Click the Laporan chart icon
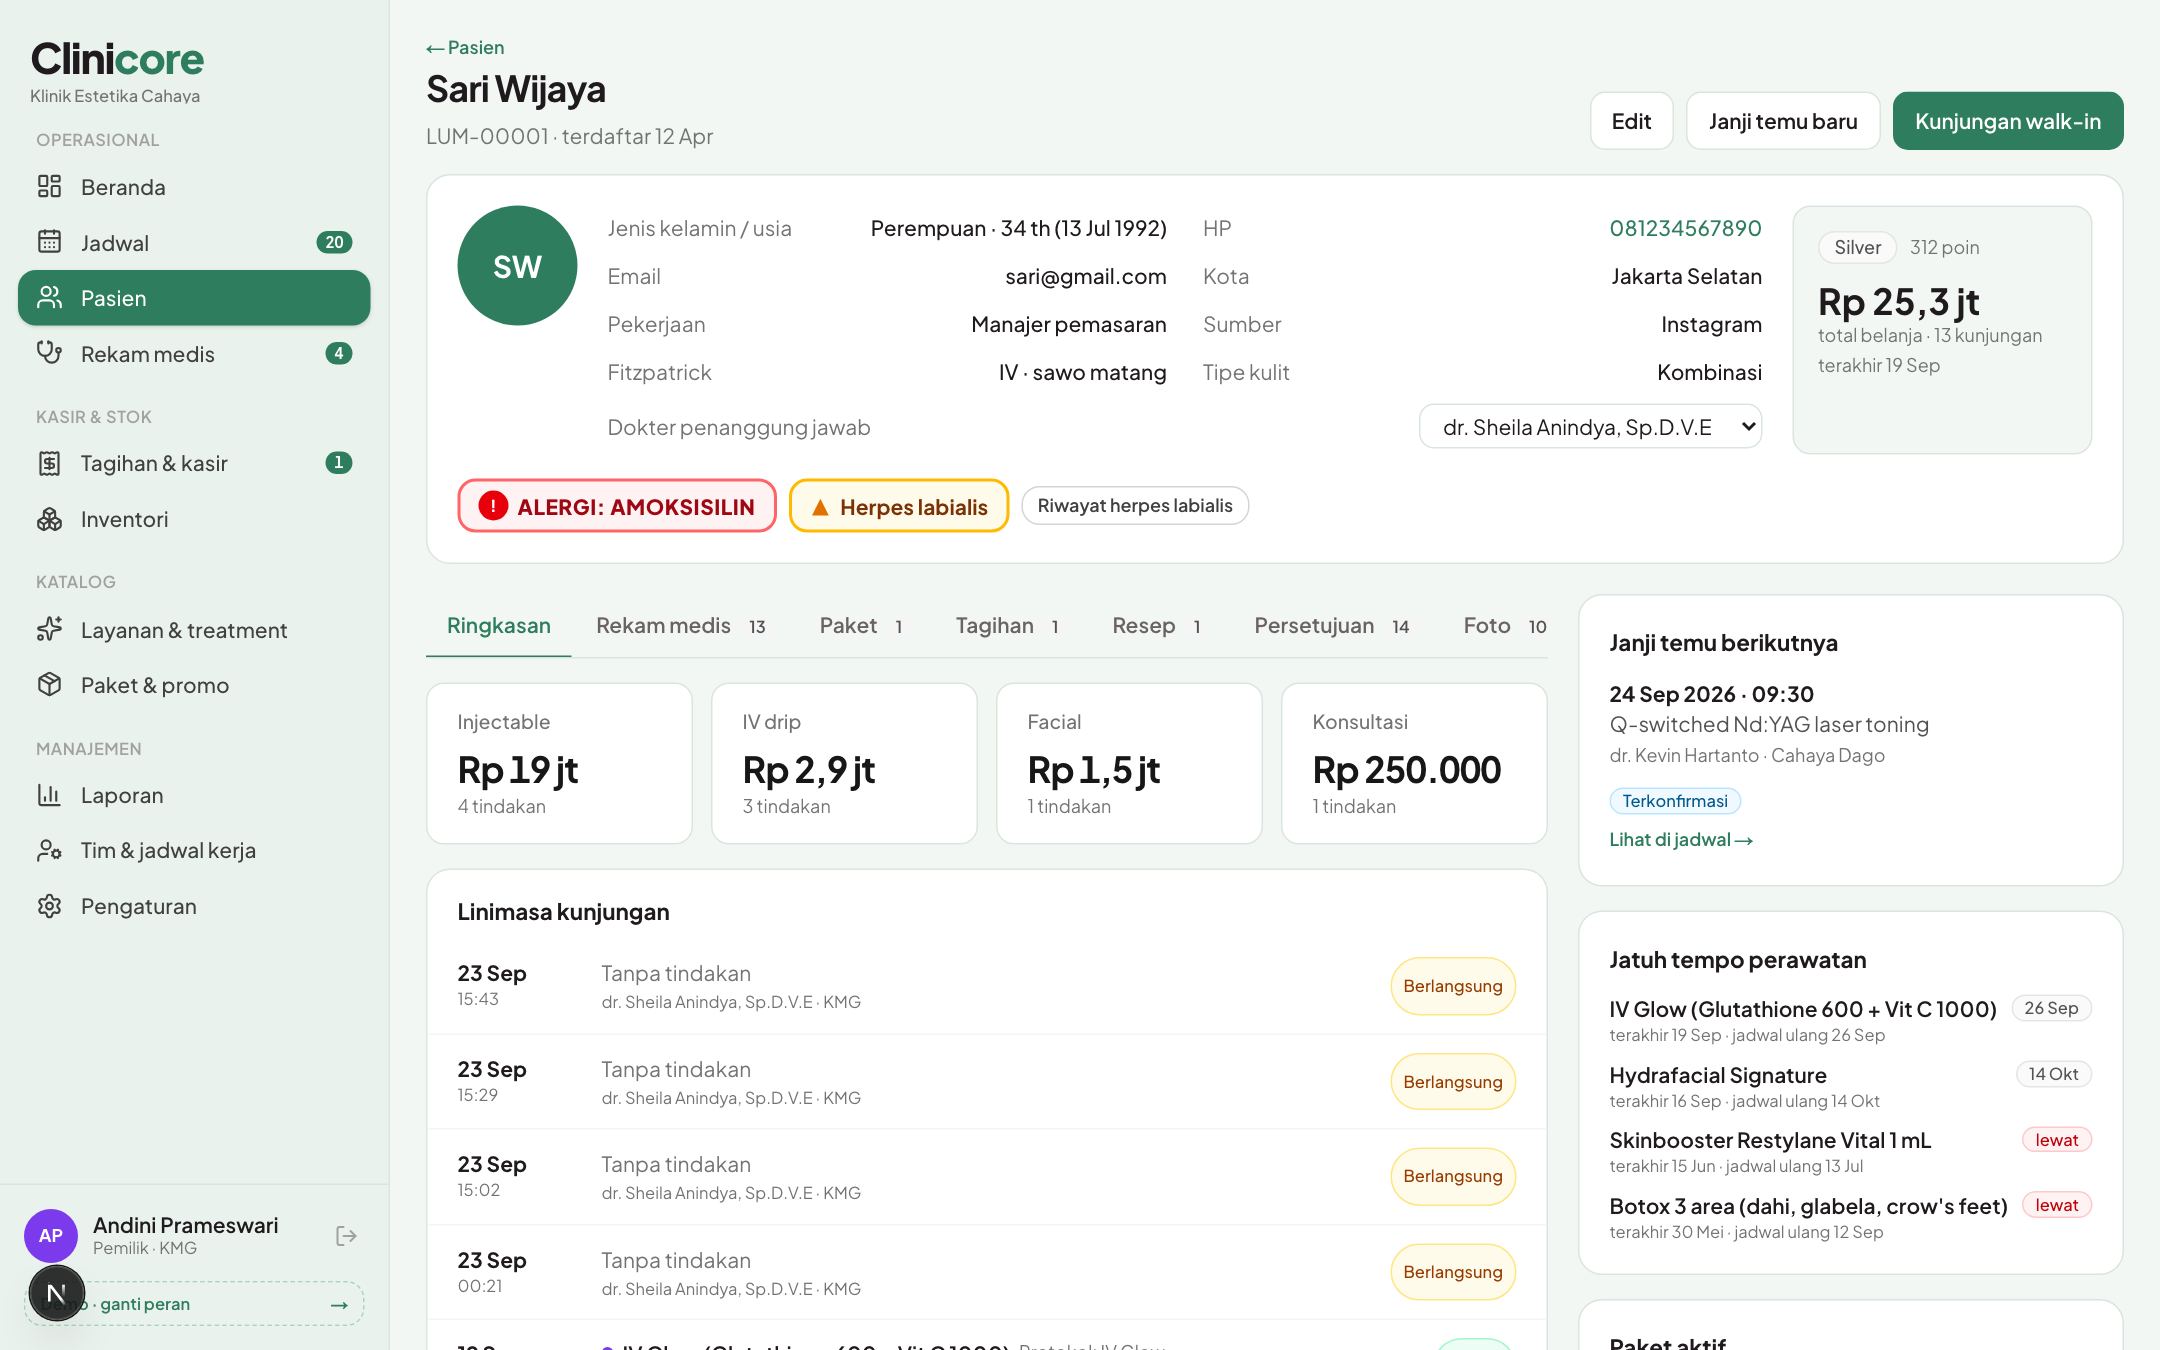 coord(49,795)
